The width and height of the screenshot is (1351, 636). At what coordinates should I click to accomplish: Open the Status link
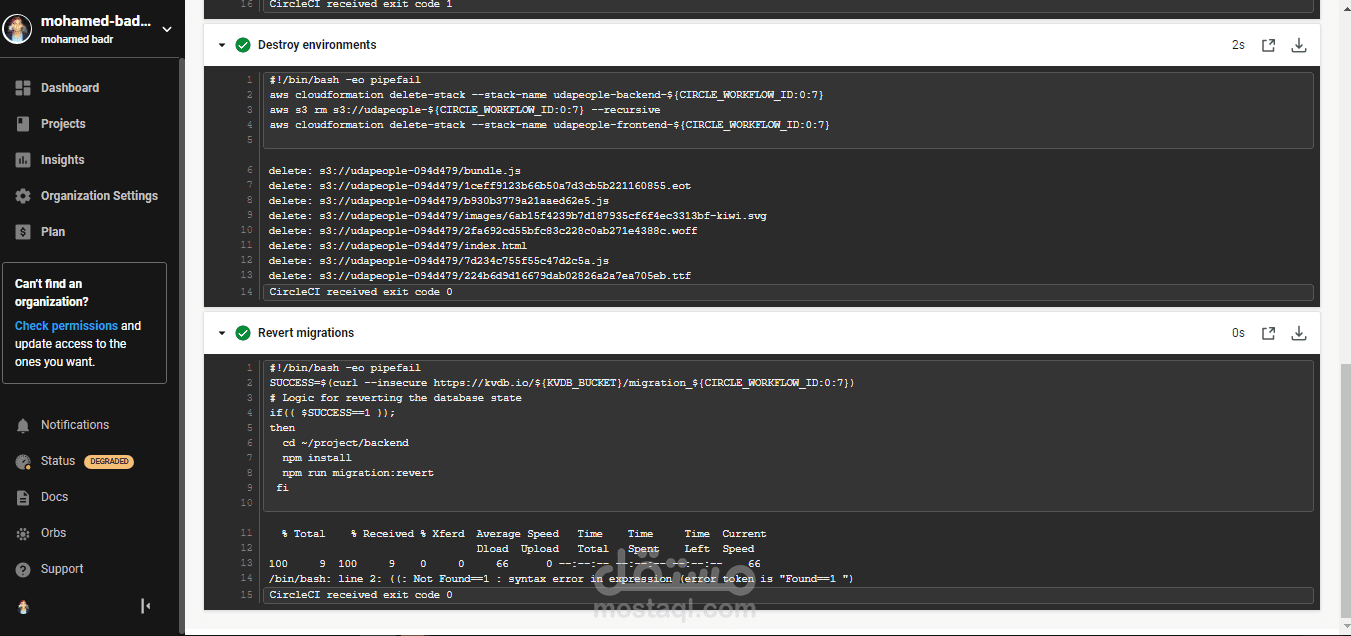[x=58, y=461]
